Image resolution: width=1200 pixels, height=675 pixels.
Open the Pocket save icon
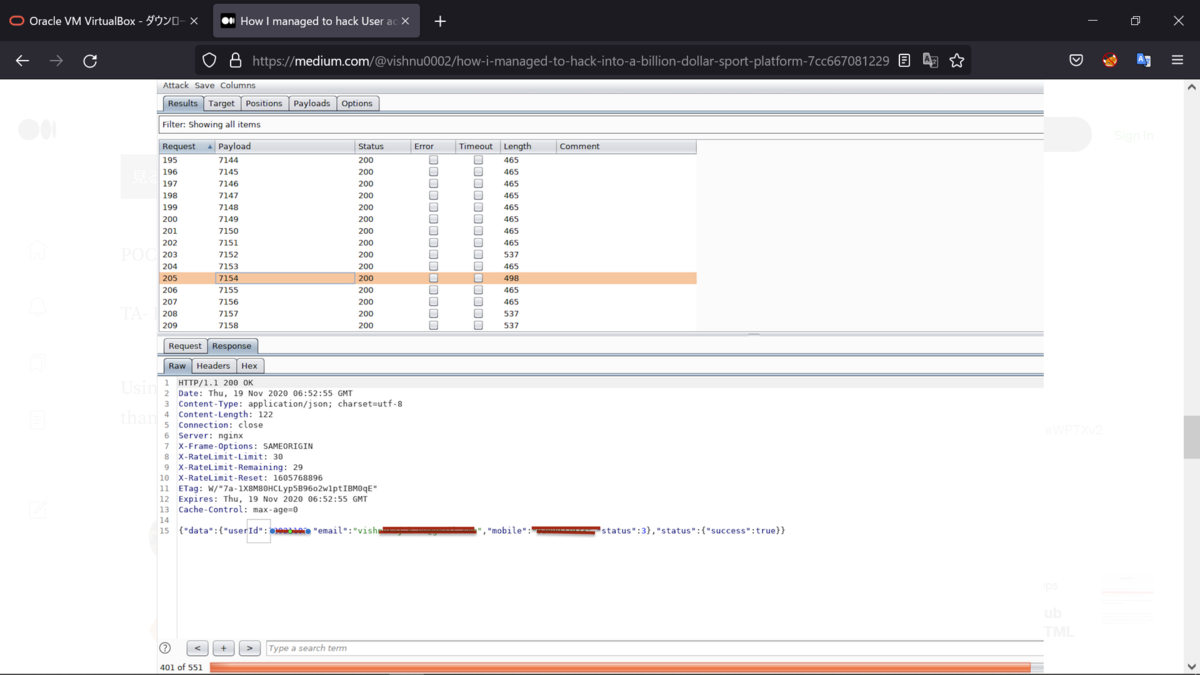point(1076,61)
